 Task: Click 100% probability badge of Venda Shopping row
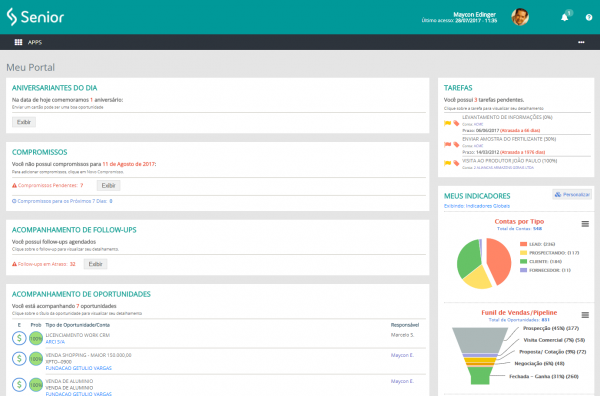click(36, 359)
